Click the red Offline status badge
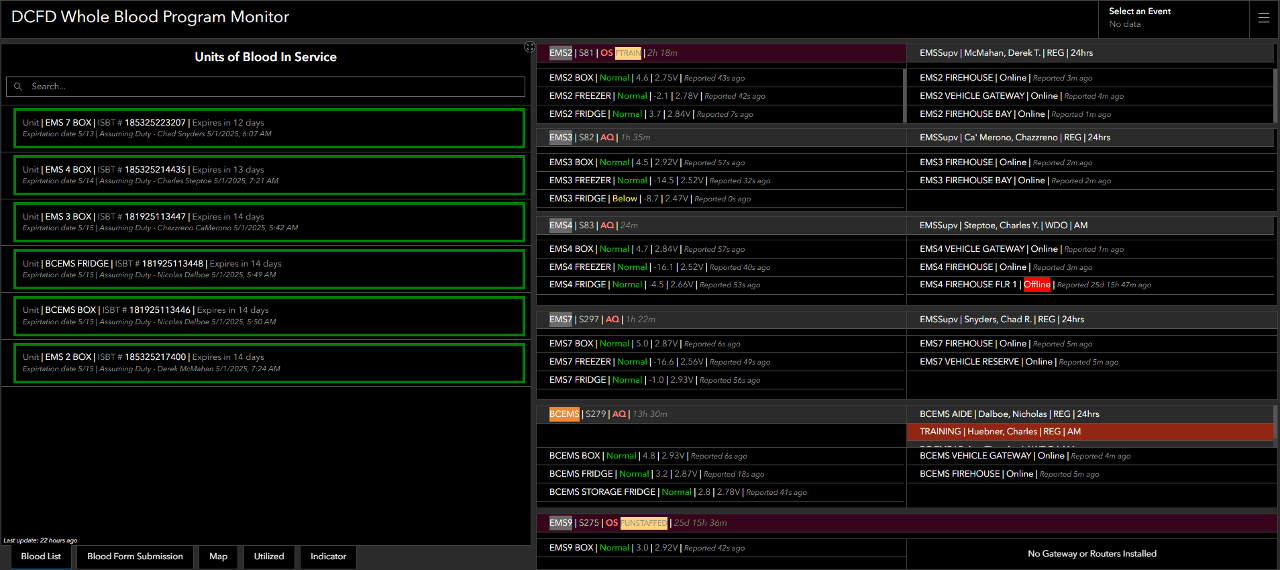 [x=1037, y=285]
